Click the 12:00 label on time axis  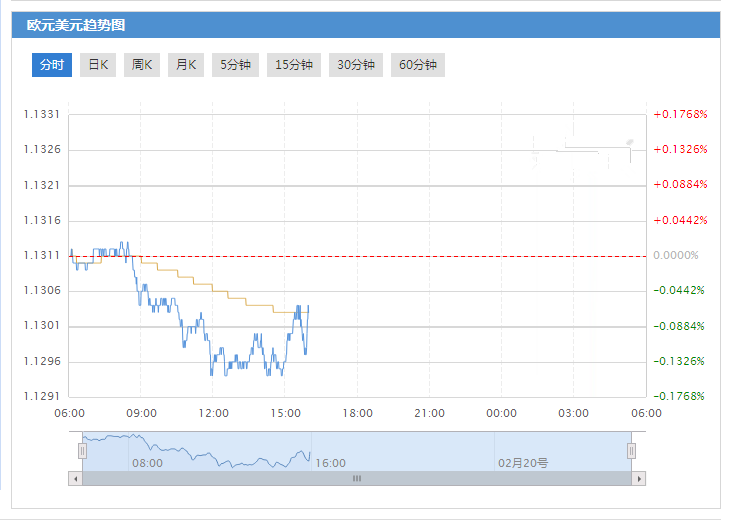(214, 413)
